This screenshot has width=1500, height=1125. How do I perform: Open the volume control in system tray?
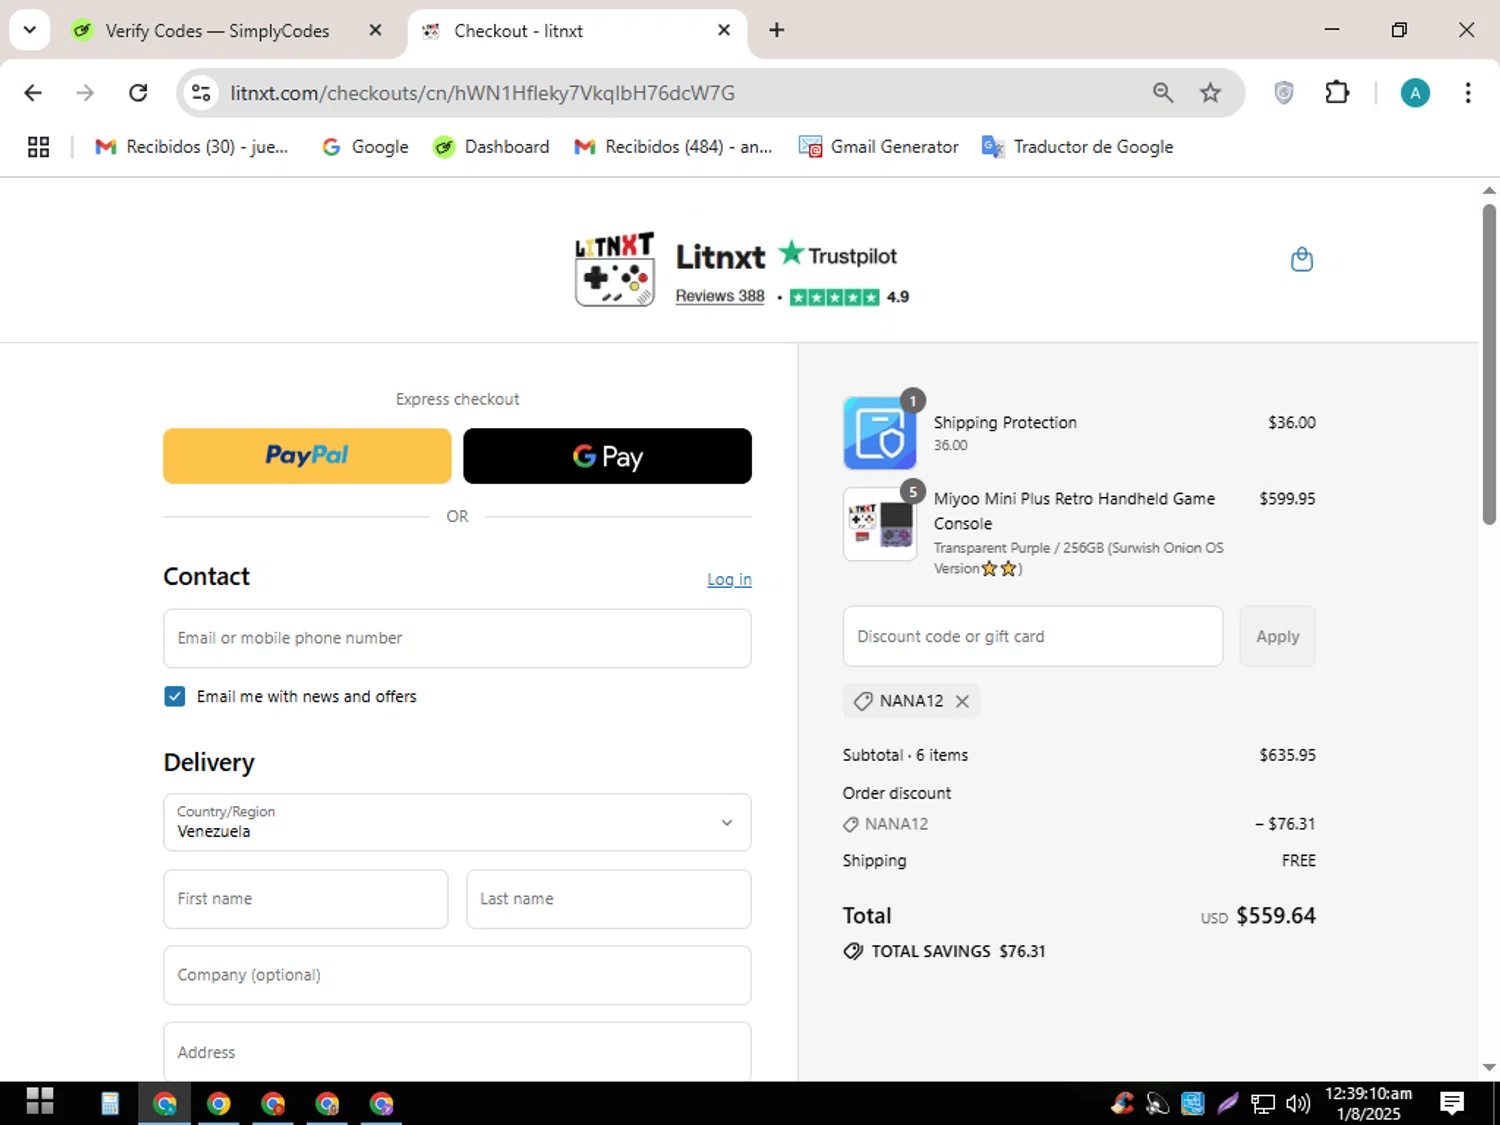click(x=1297, y=1103)
